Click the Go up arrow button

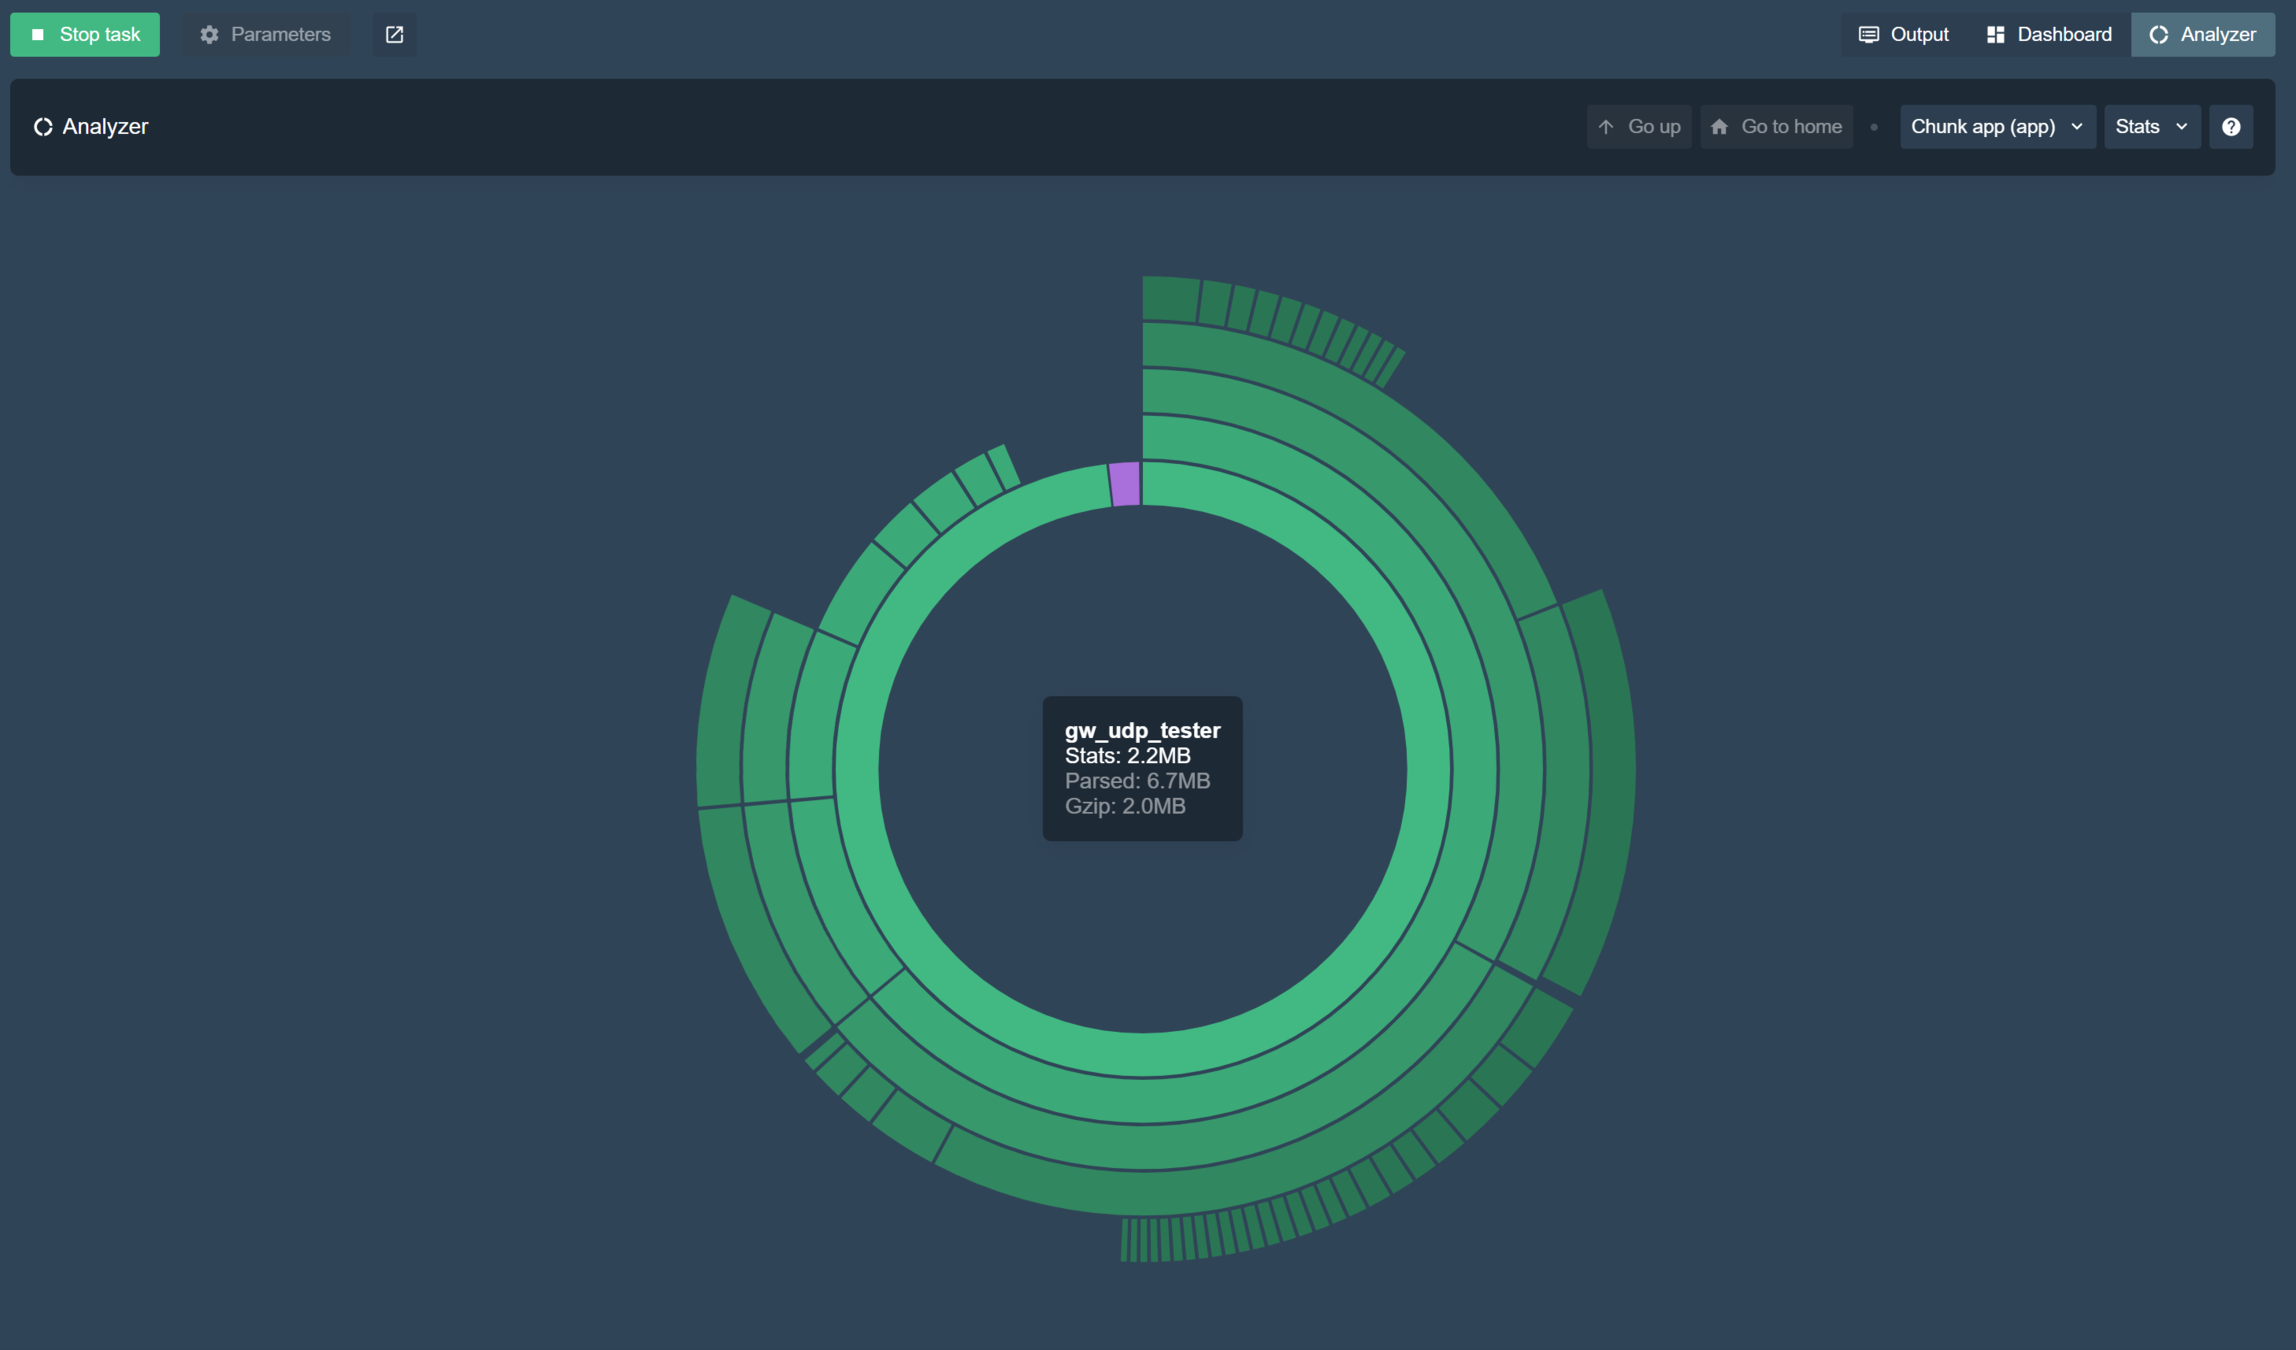click(x=1639, y=127)
